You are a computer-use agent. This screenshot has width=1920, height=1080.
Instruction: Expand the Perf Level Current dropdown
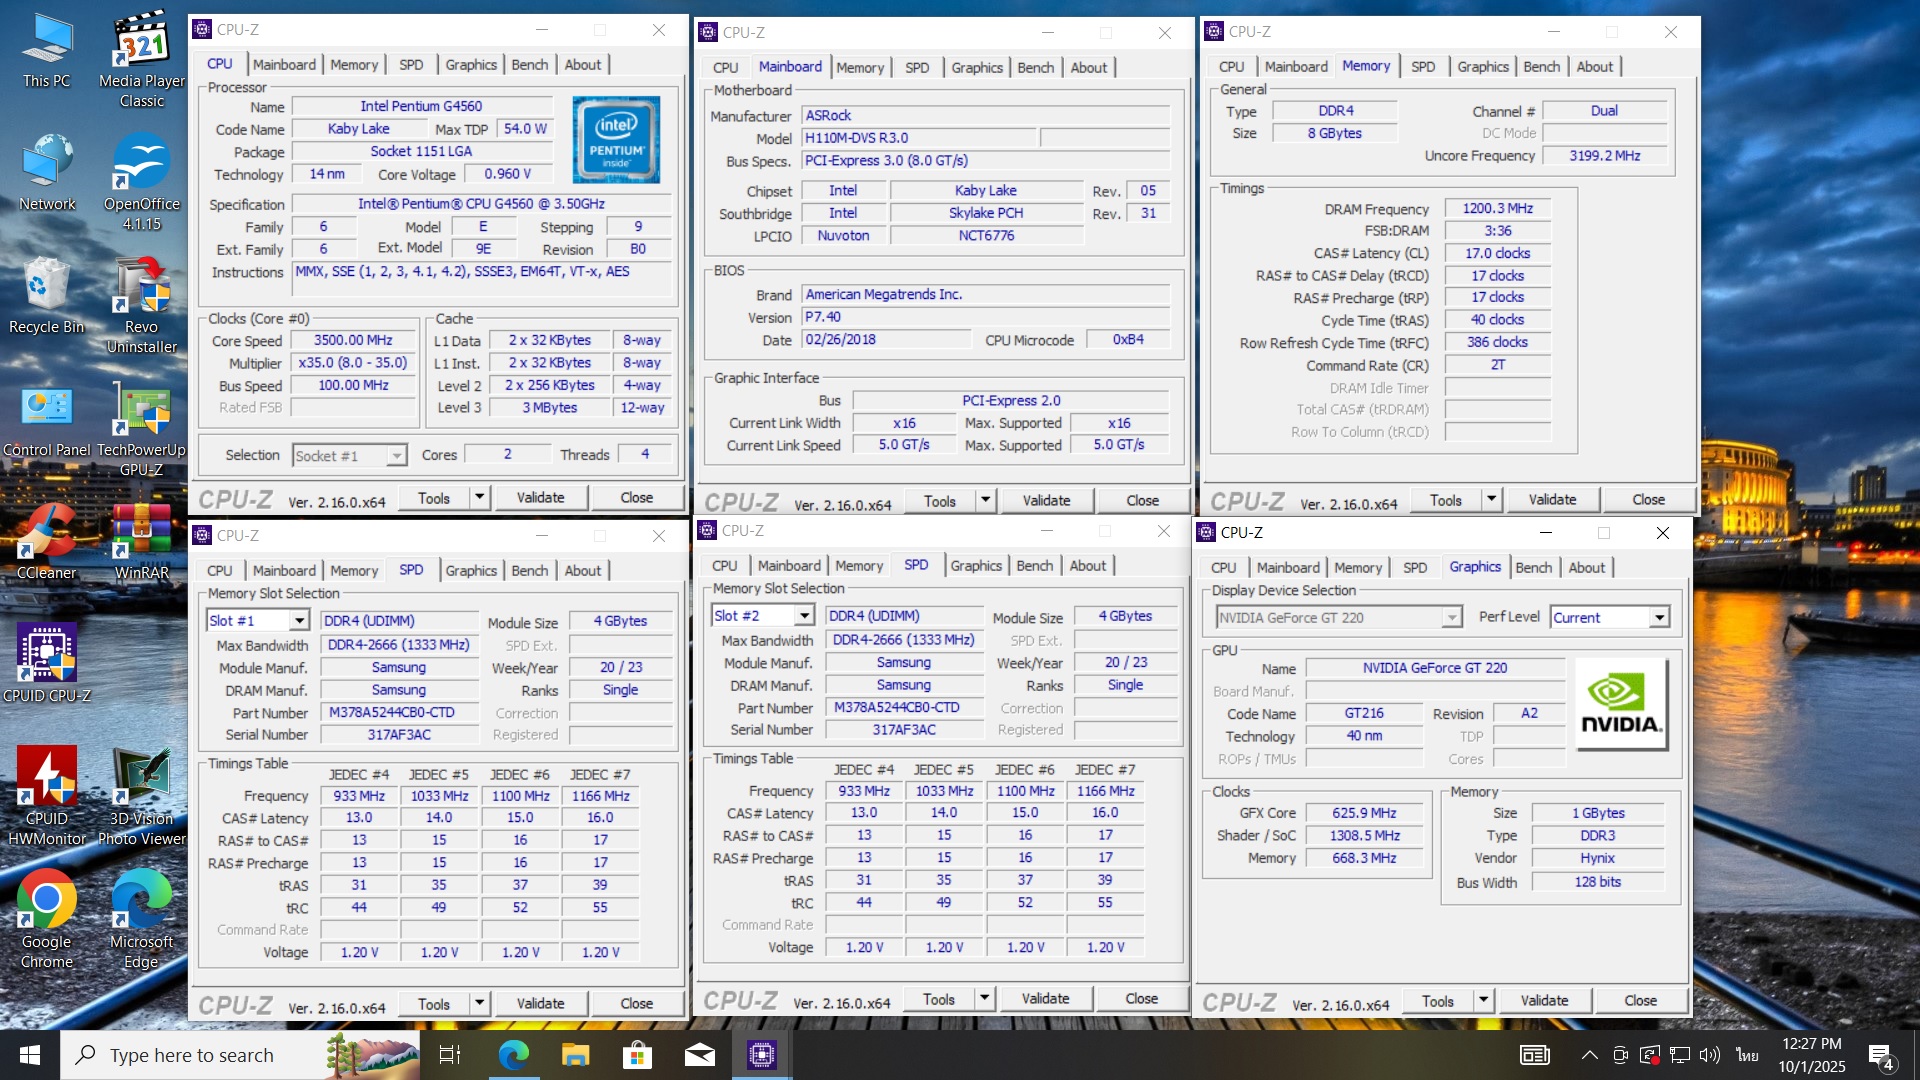[1659, 618]
